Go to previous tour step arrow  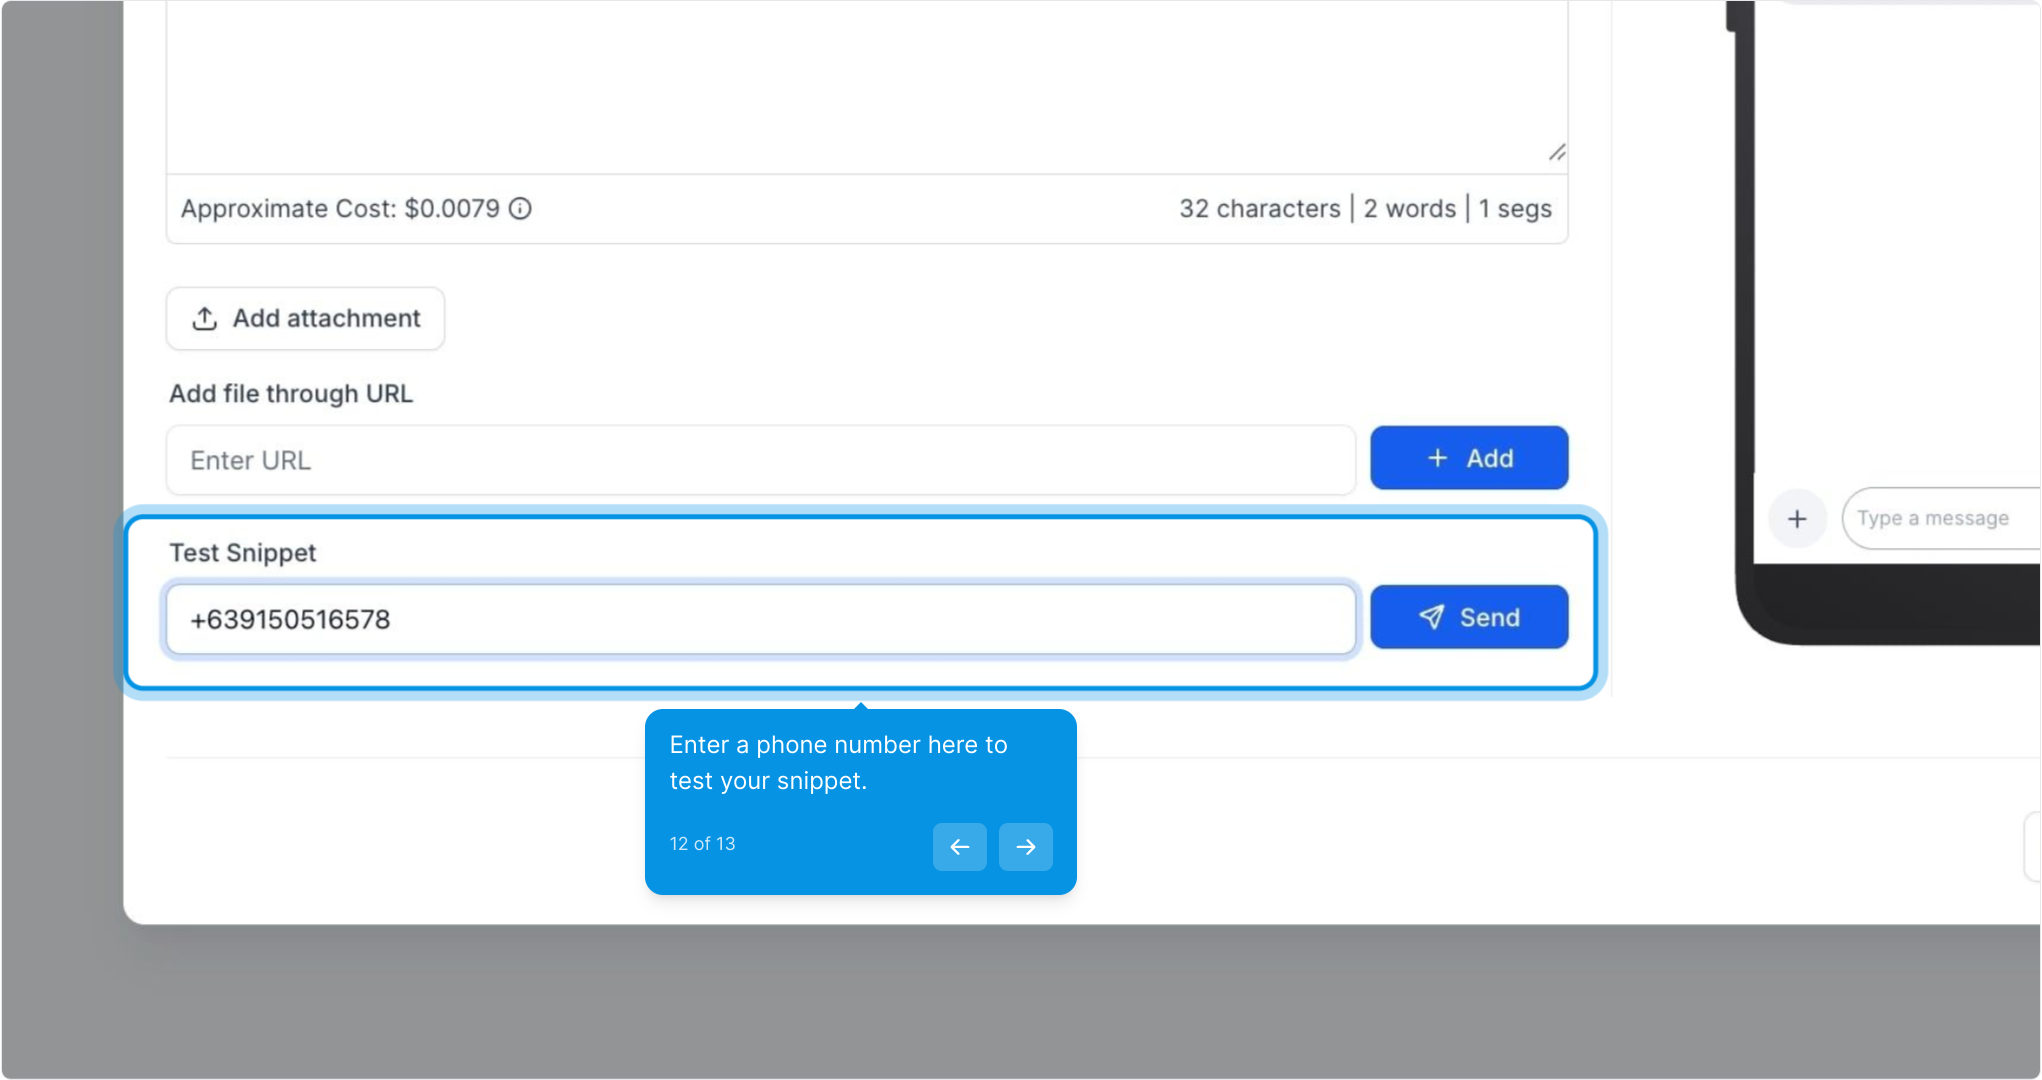959,847
